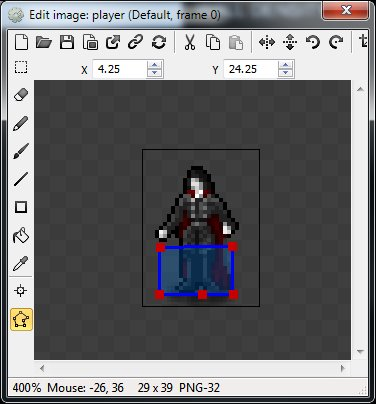Rotate image counter-clockwise
The height and width of the screenshot is (404, 376).
pos(313,43)
